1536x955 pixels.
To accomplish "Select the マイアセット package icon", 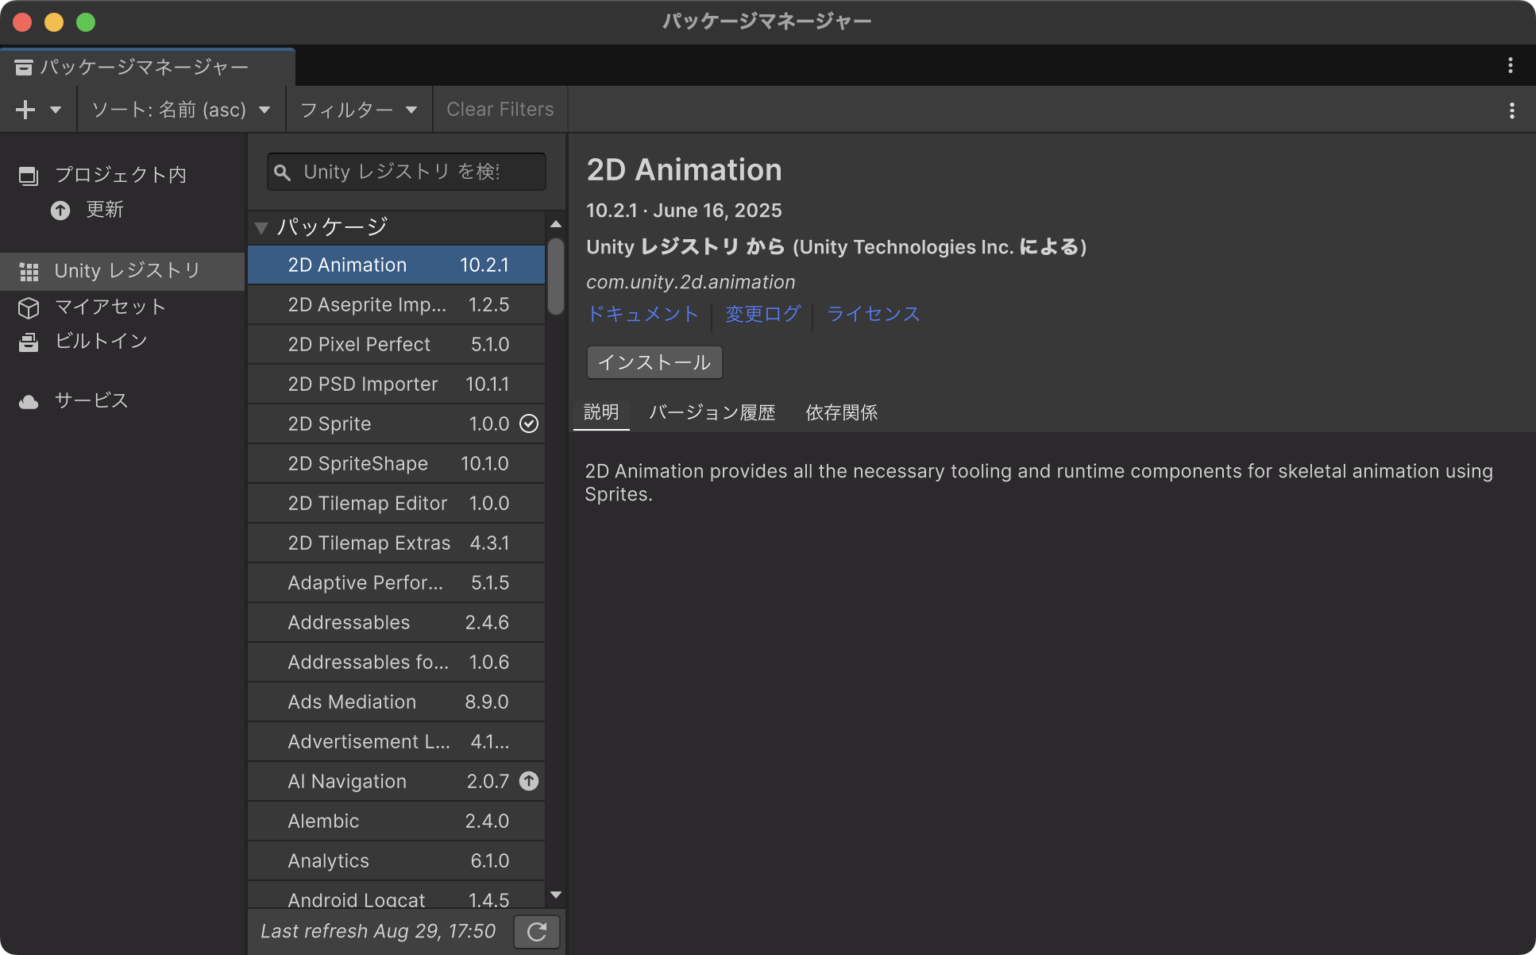I will 27,307.
